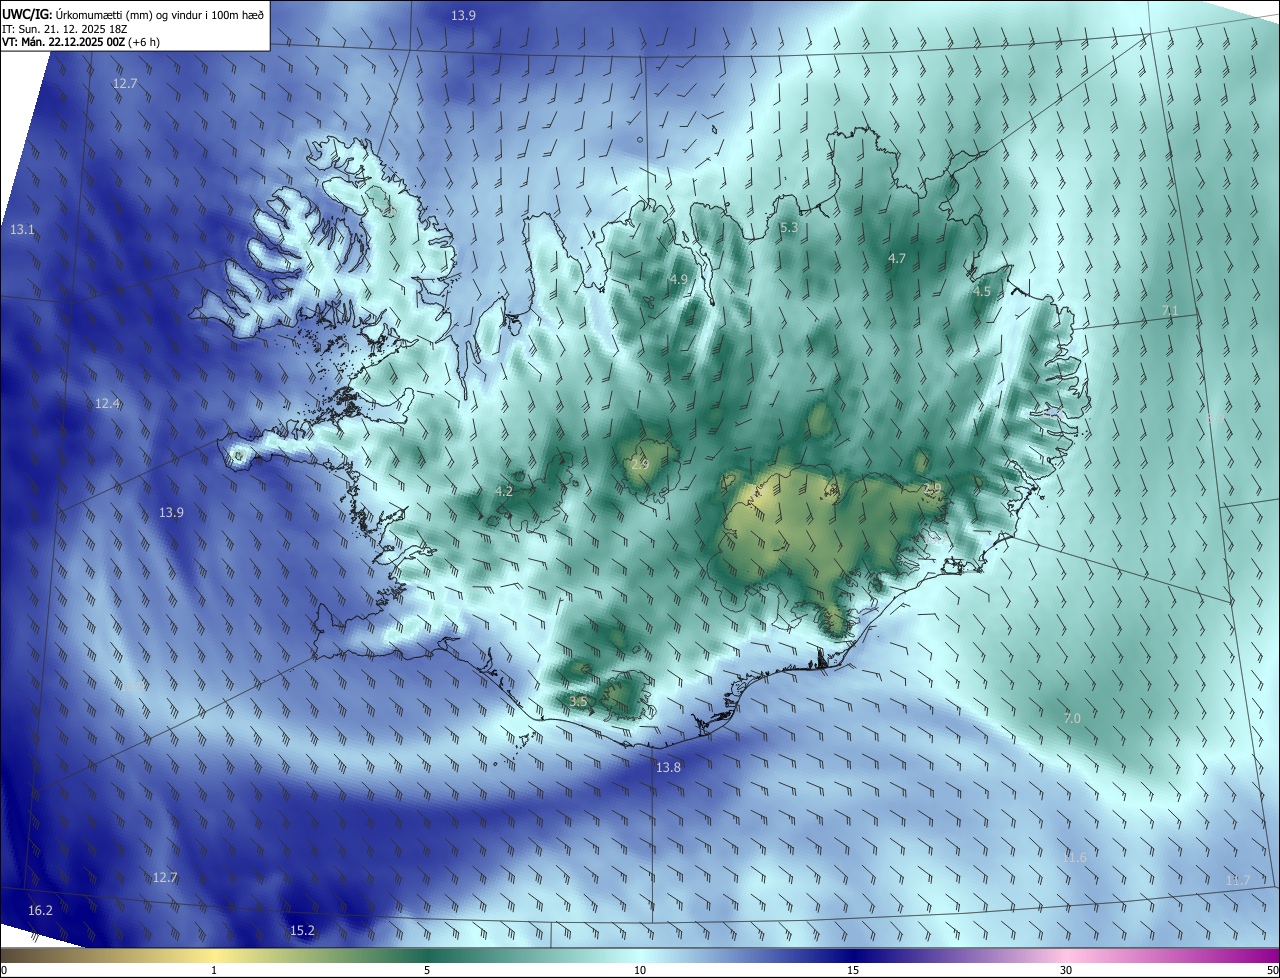The width and height of the screenshot is (1280, 978).
Task: Click the 2.9 value over eastern Vatnajökull
Action: click(x=932, y=488)
